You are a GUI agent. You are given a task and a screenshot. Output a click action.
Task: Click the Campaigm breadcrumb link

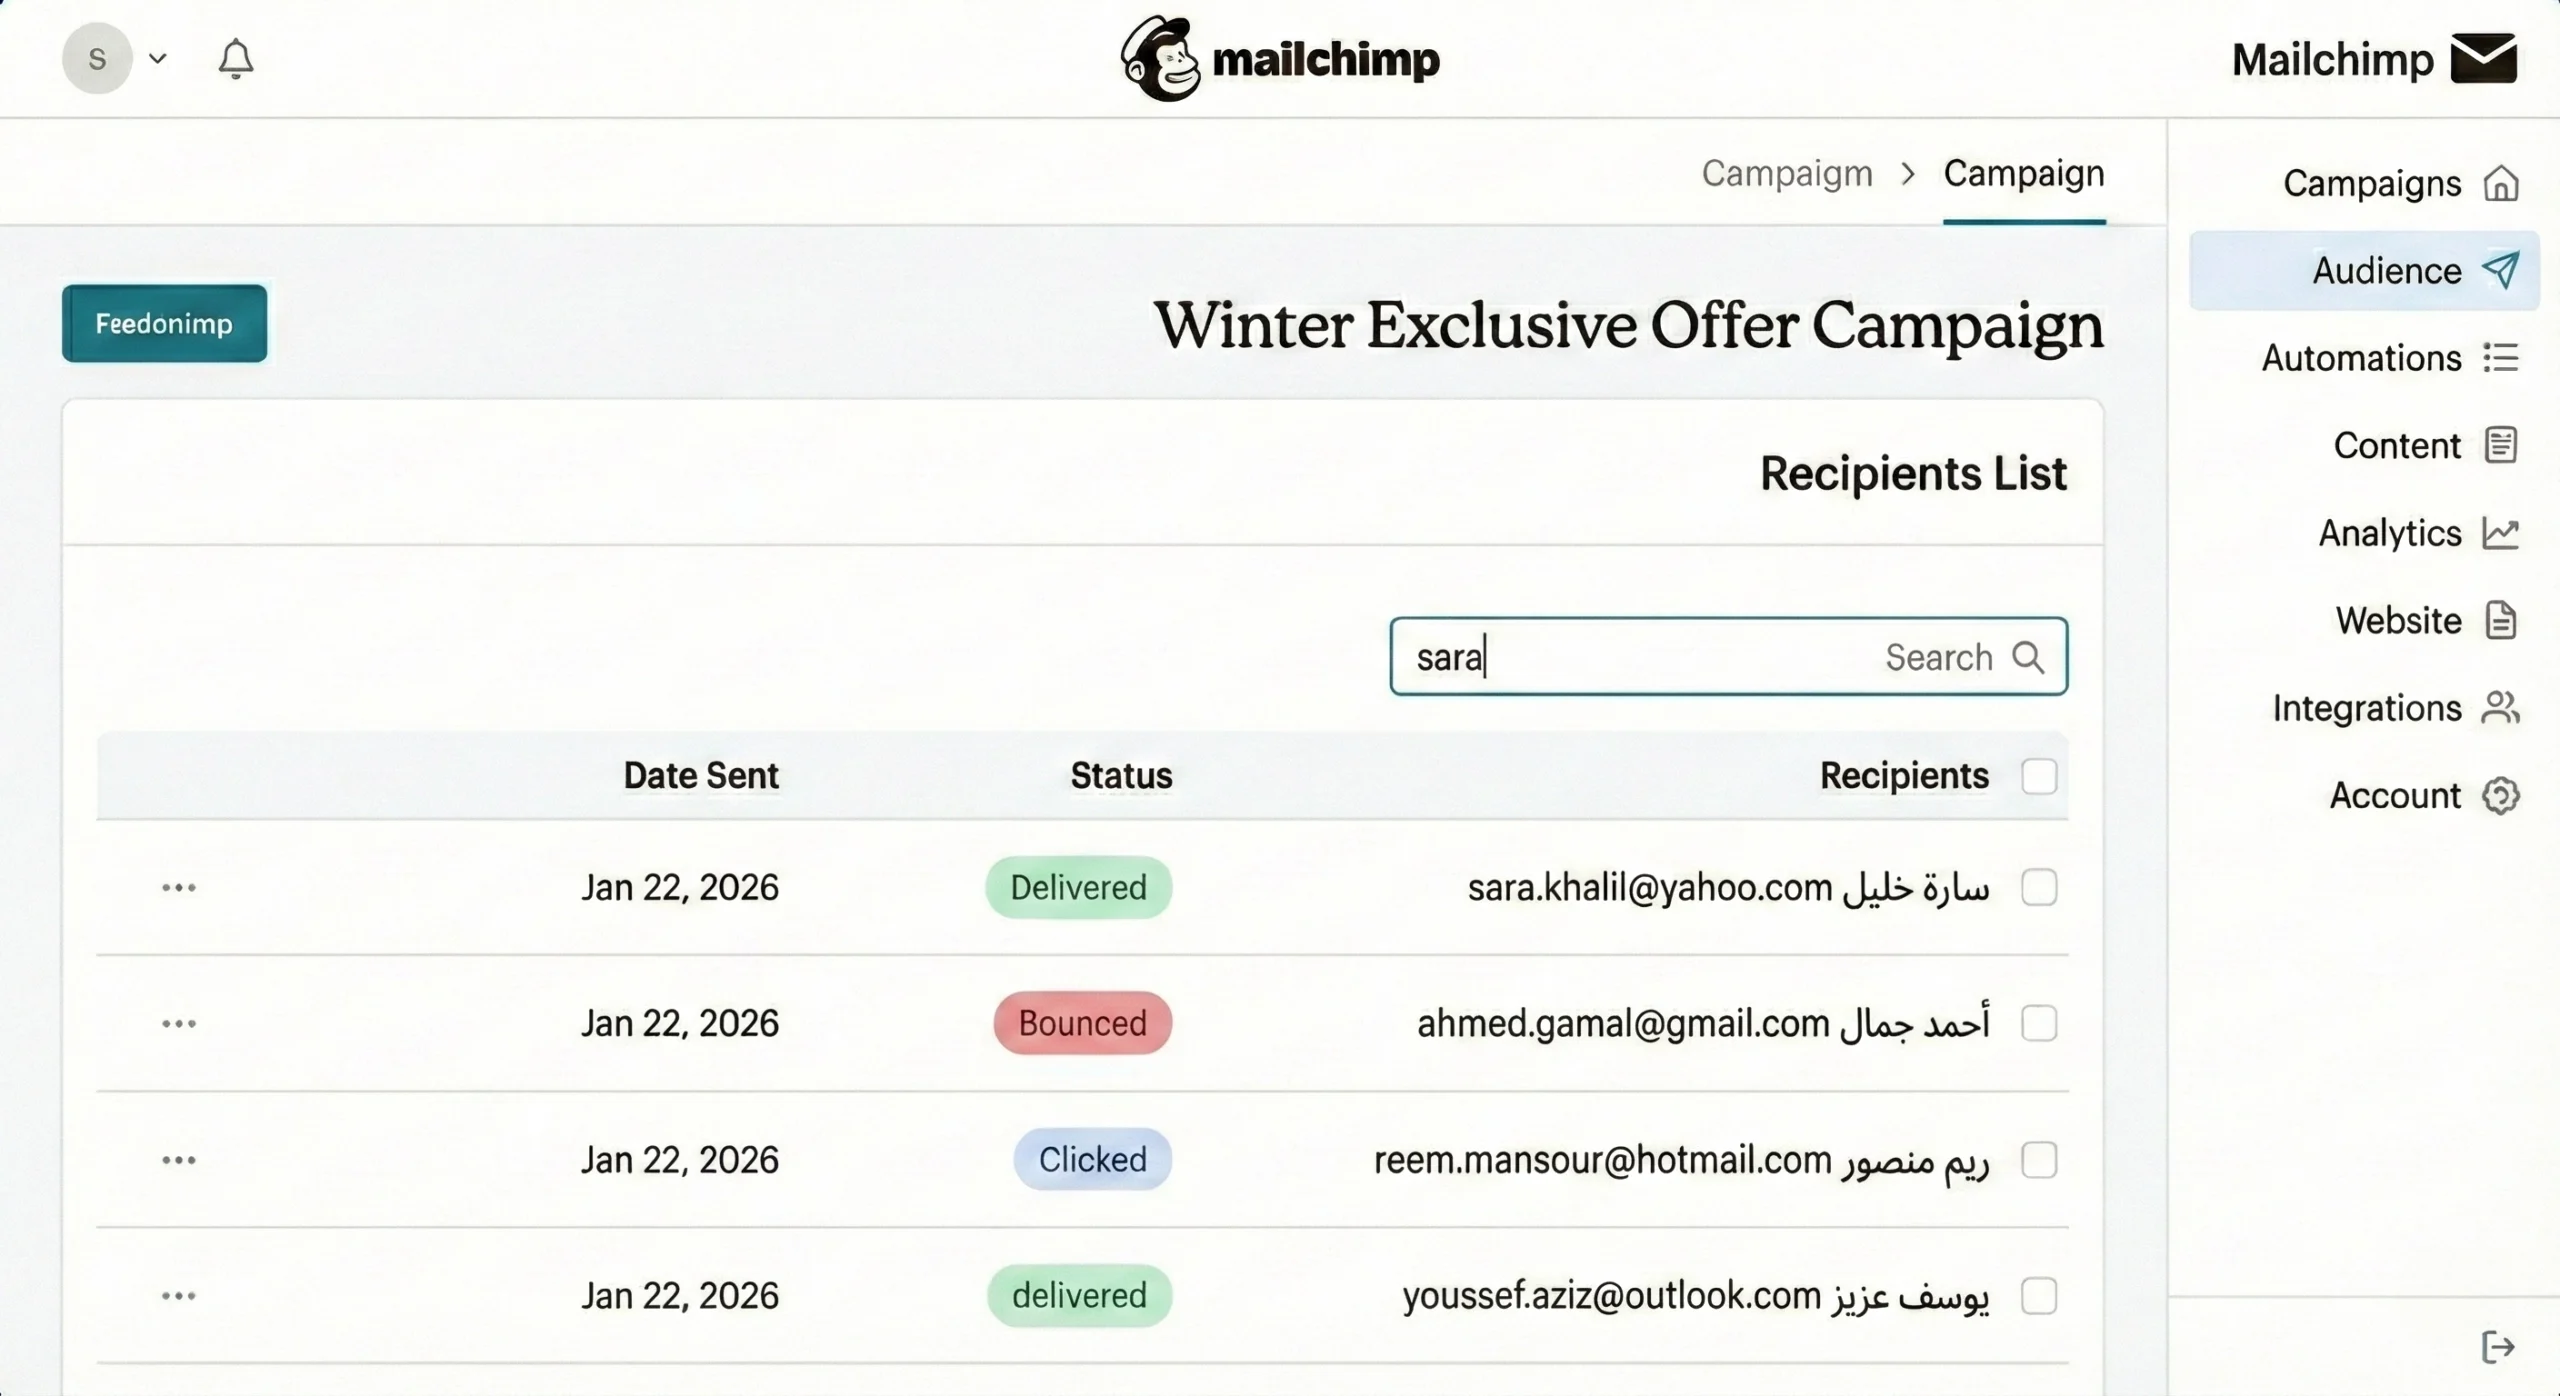click(1786, 174)
